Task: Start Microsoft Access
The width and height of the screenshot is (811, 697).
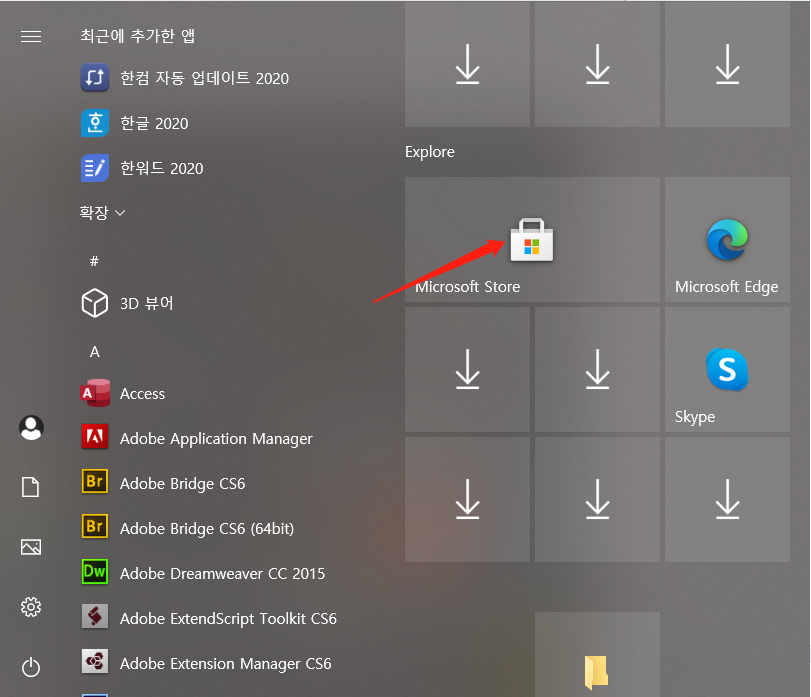Action: tap(142, 393)
